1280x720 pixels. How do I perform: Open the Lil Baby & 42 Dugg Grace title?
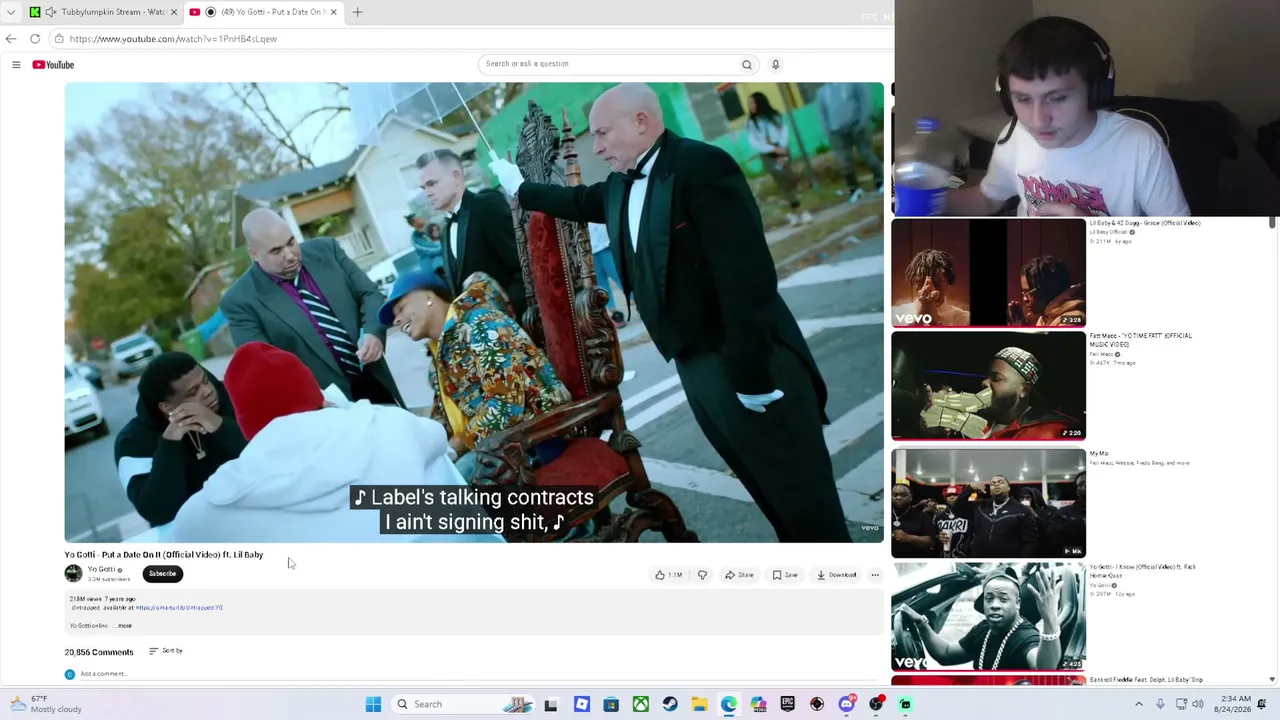(x=1145, y=223)
